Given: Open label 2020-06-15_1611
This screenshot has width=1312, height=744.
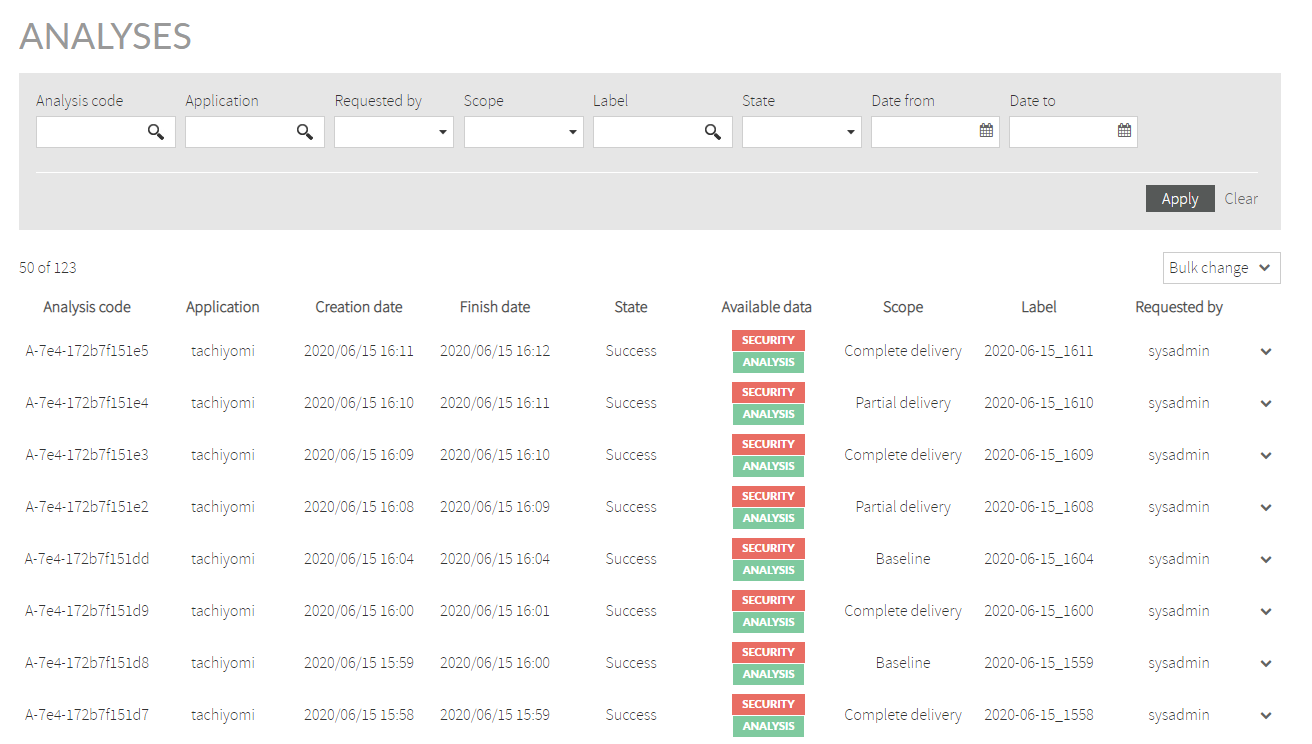Looking at the screenshot, I should pyautogui.click(x=1038, y=351).
